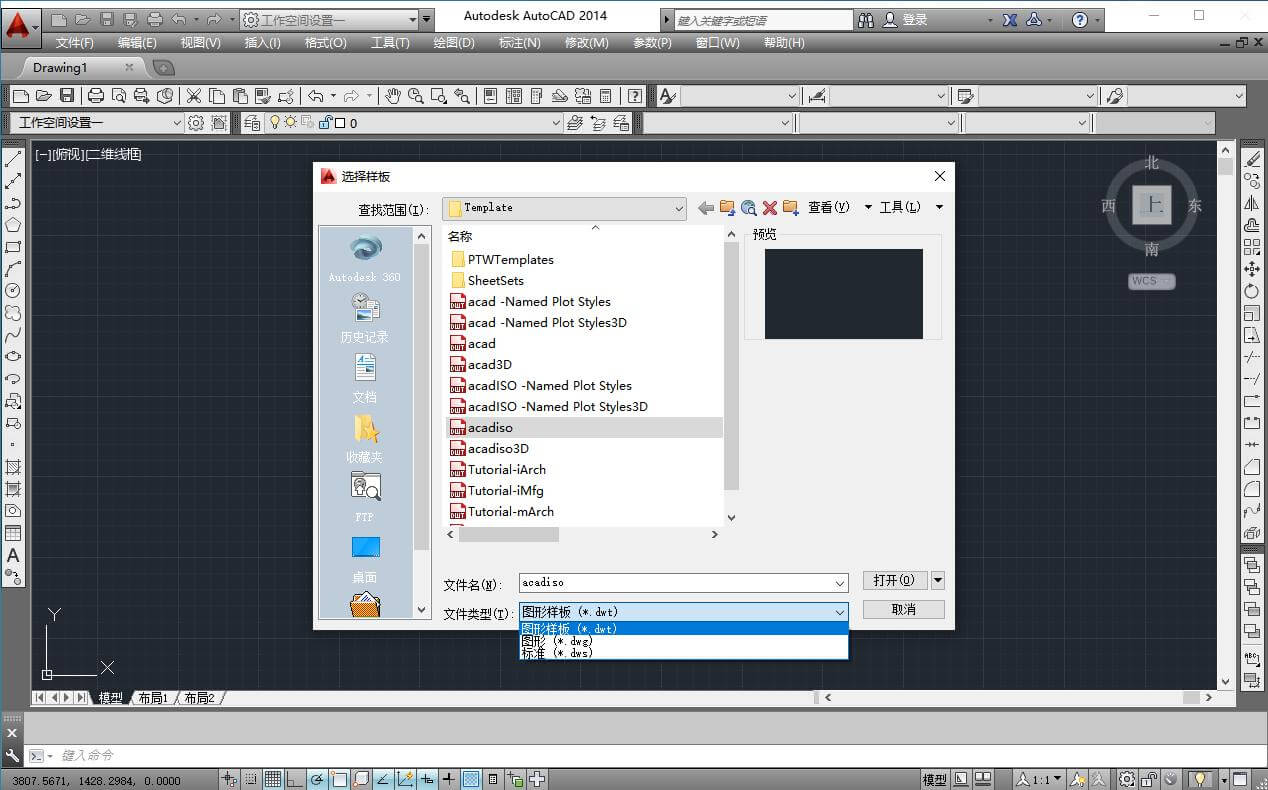
Task: Open the 编辑(E) menu
Action: (137, 43)
